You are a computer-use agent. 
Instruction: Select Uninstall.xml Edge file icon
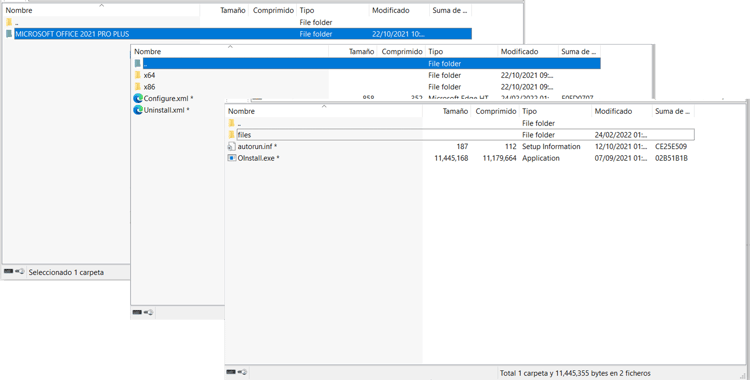[138, 110]
